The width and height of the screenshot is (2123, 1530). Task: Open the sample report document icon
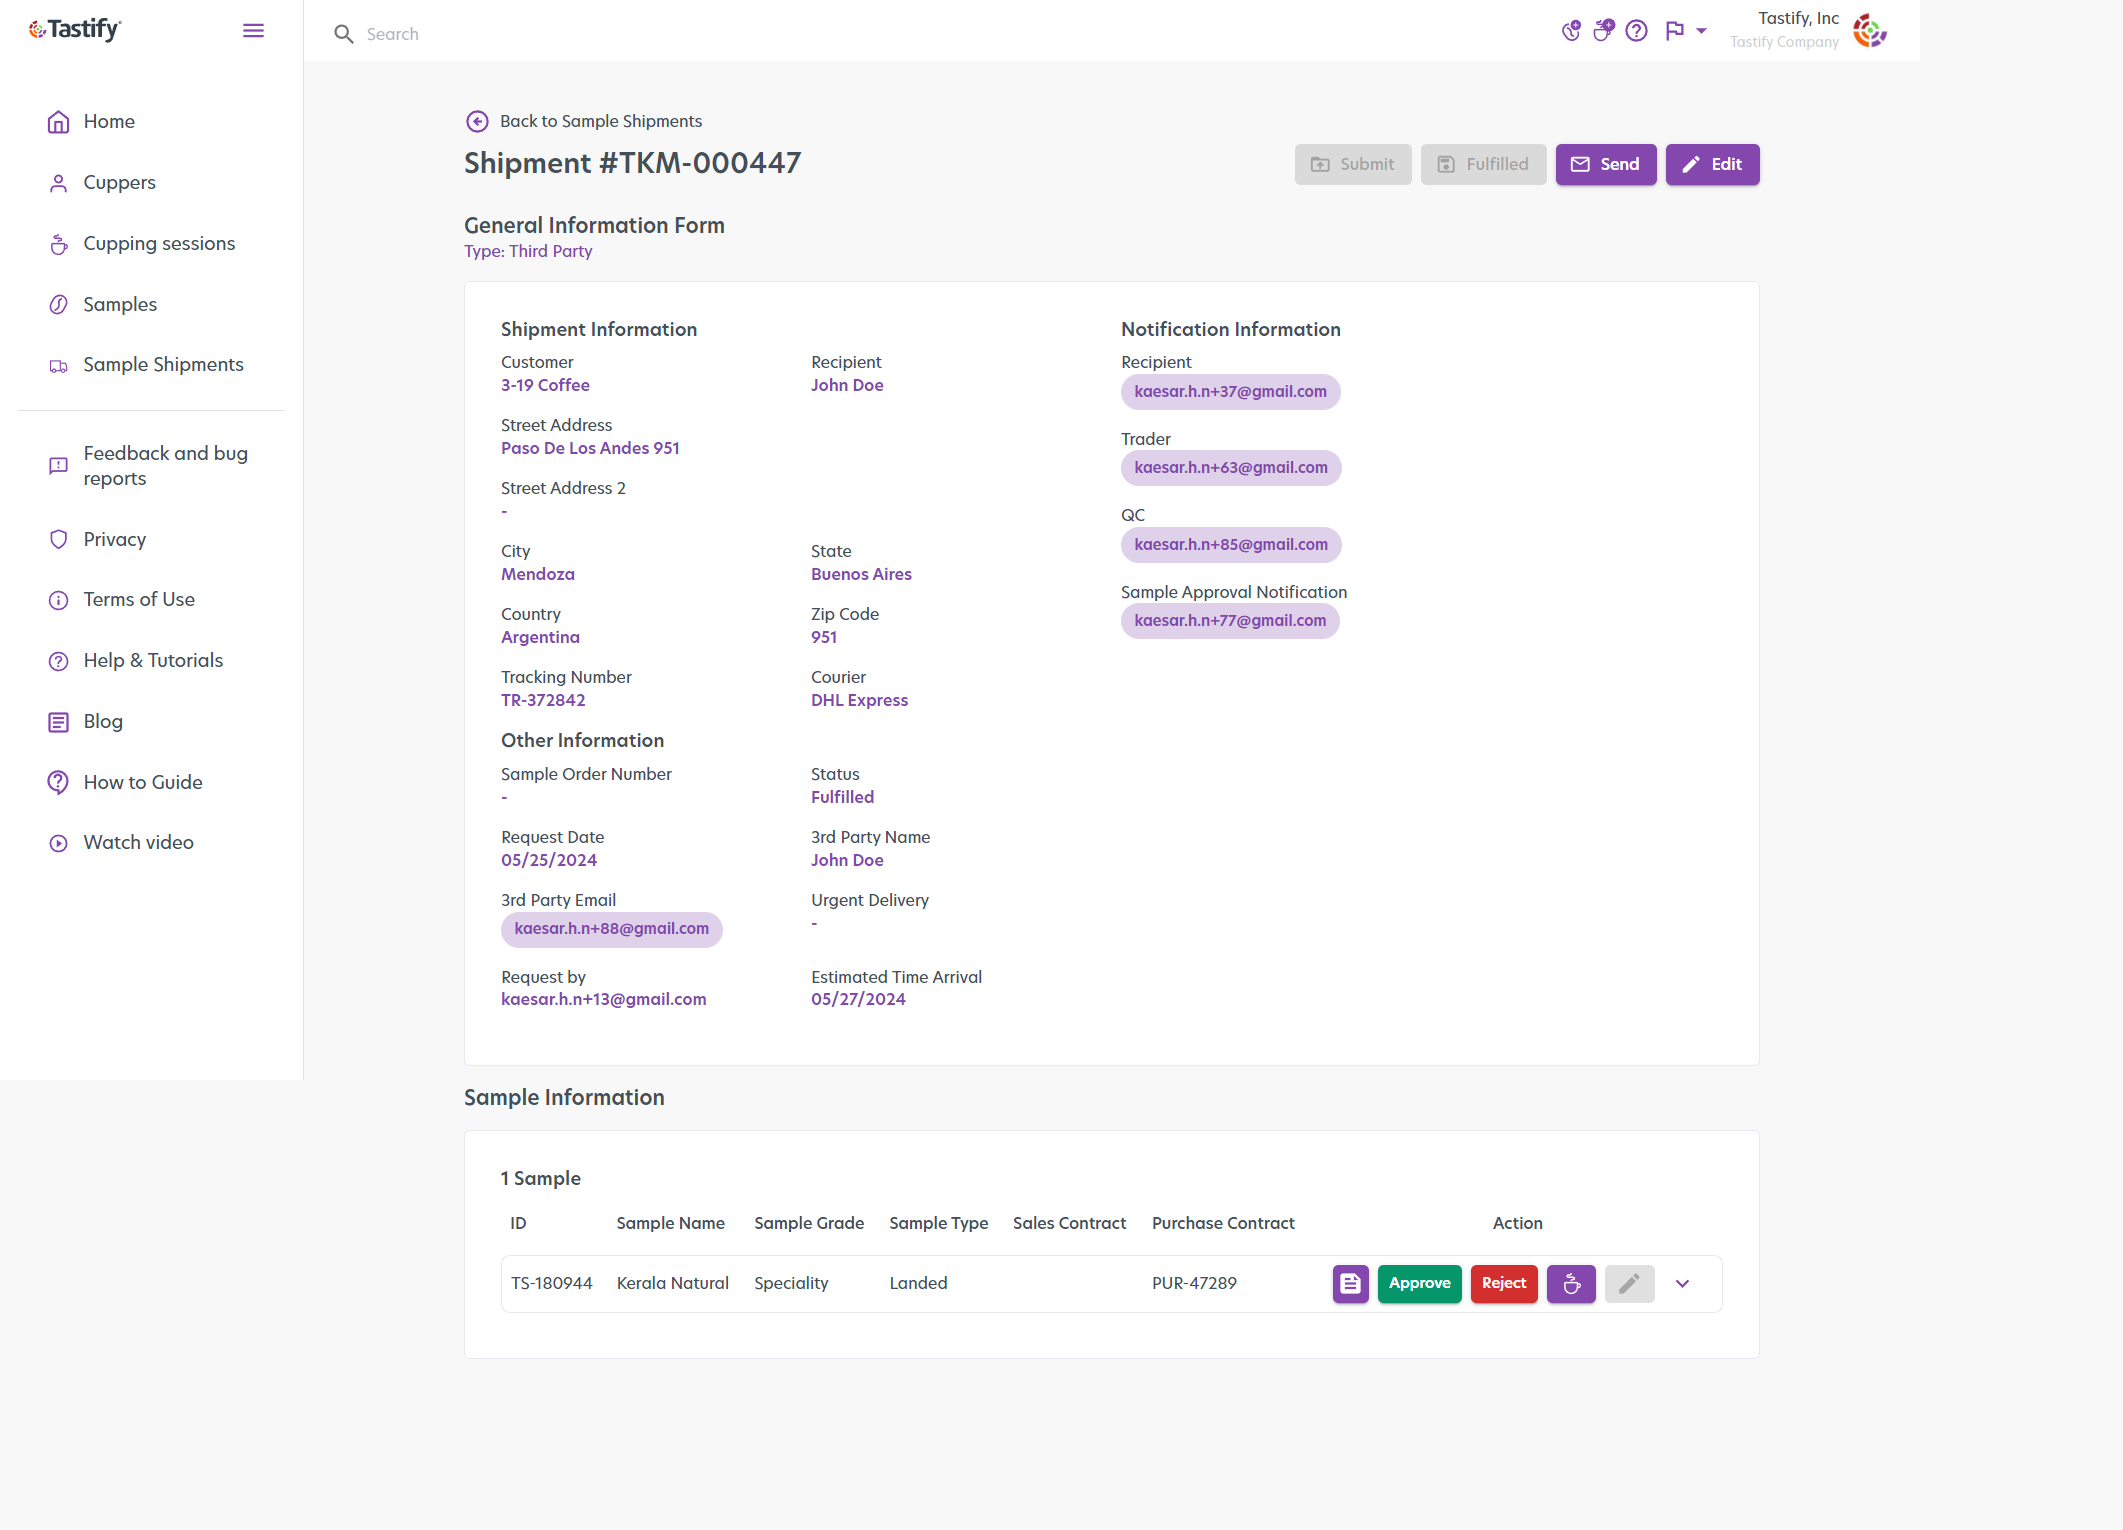coord(1350,1283)
